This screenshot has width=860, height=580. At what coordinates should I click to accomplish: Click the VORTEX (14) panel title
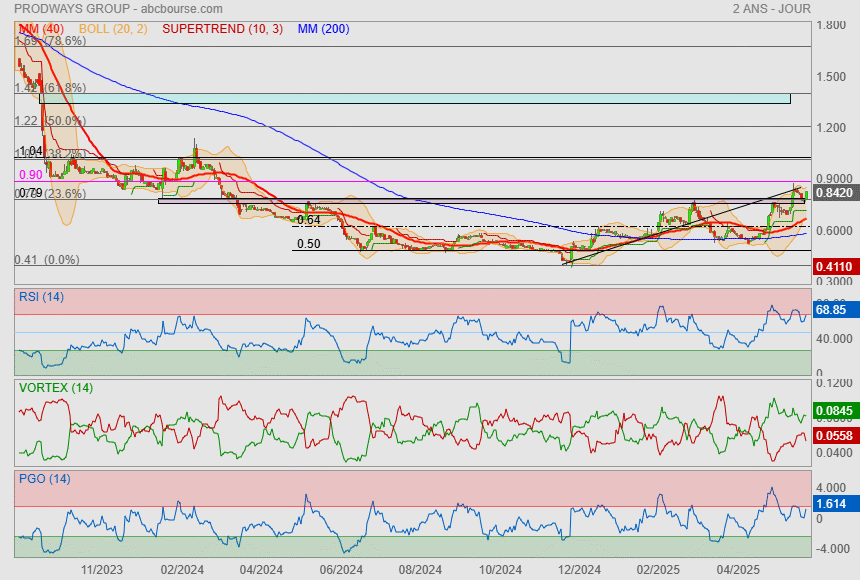coord(56,388)
